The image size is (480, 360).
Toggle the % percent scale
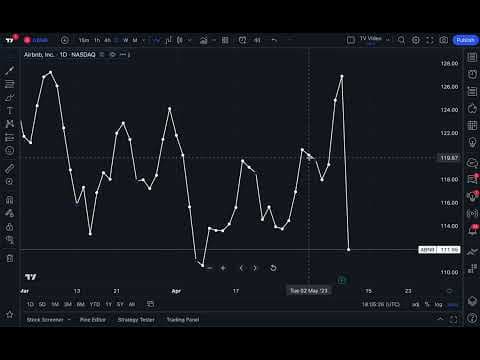click(427, 304)
